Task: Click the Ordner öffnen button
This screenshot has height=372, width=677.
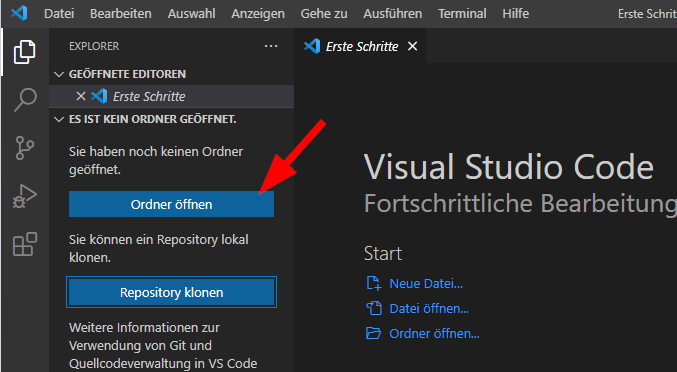Action: point(171,204)
